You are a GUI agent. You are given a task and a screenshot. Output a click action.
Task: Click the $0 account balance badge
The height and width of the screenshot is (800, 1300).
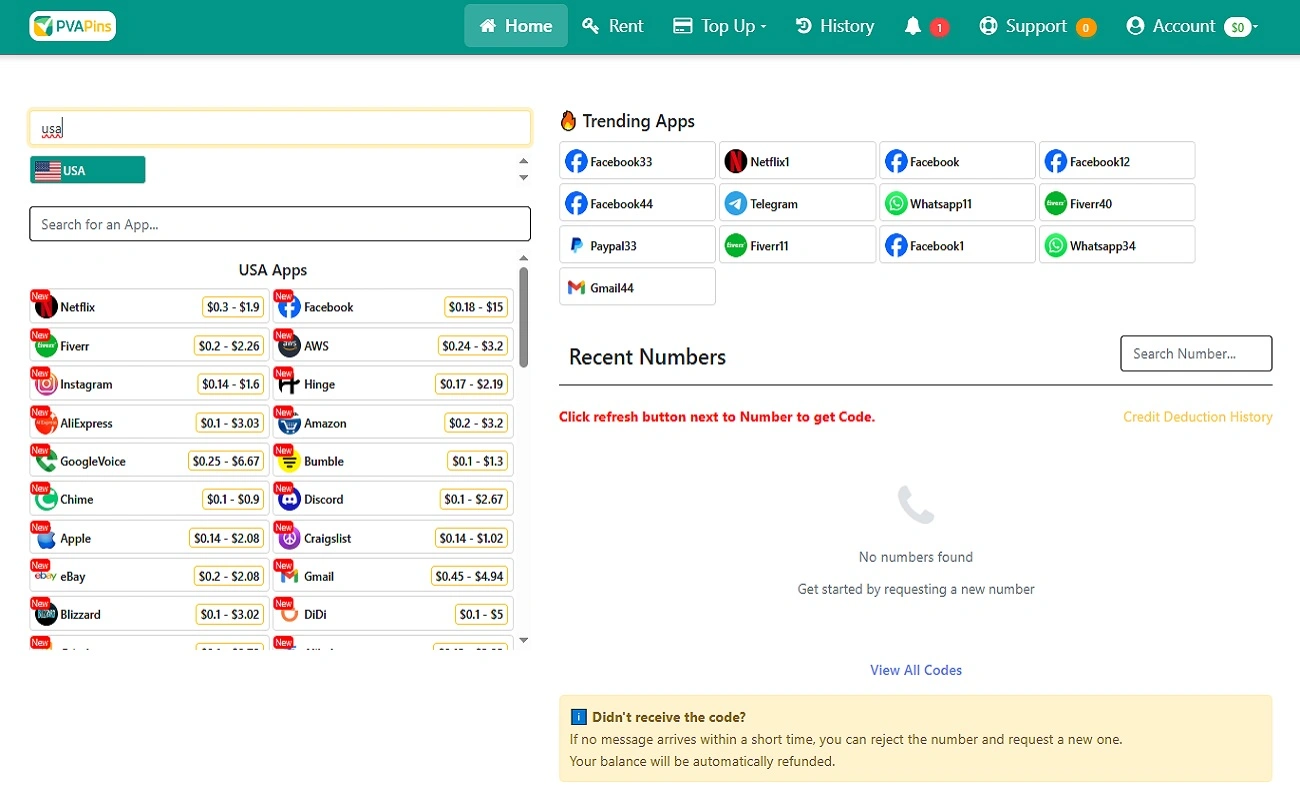click(x=1238, y=28)
